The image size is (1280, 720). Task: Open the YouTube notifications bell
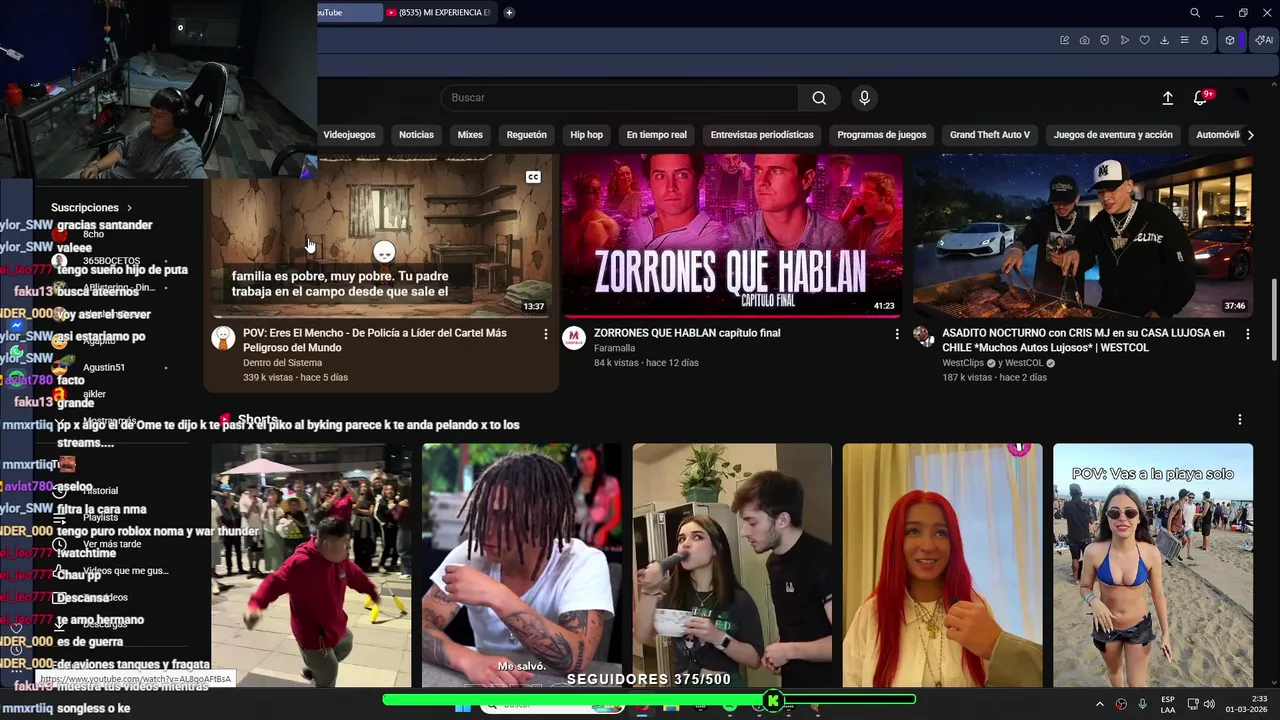1201,98
